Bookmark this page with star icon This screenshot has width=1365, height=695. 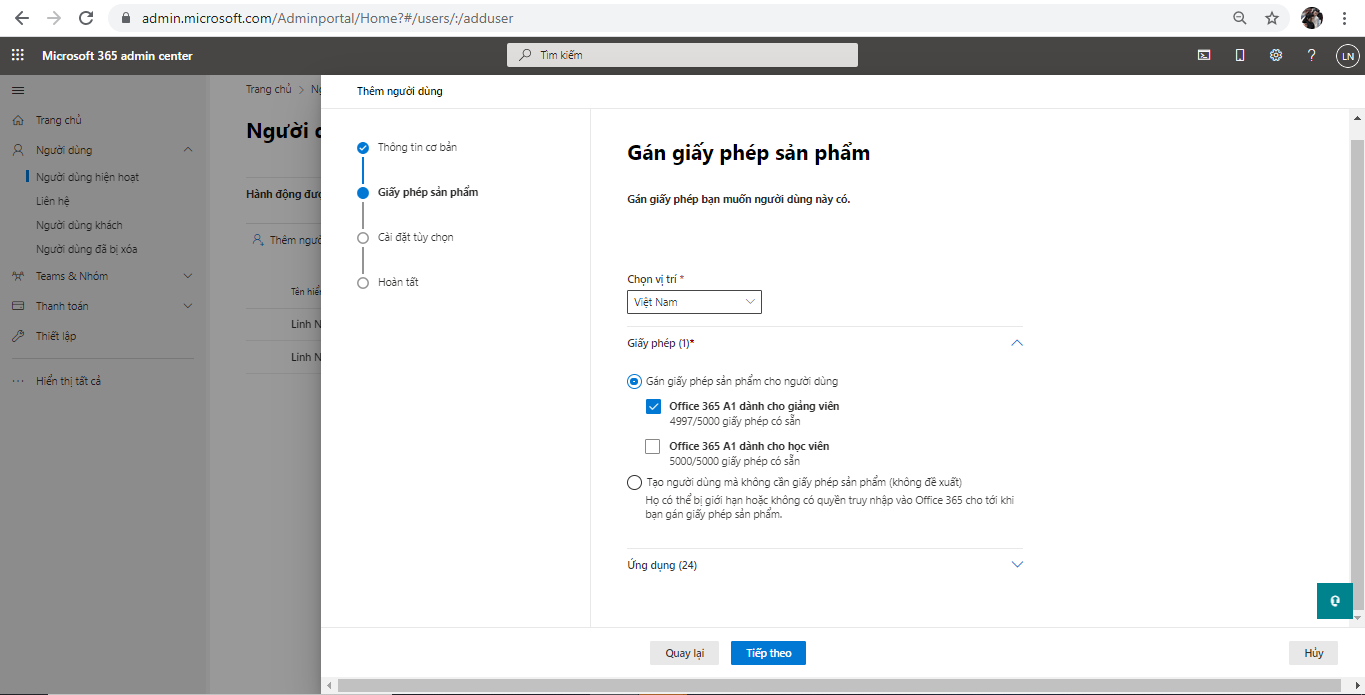click(1272, 18)
